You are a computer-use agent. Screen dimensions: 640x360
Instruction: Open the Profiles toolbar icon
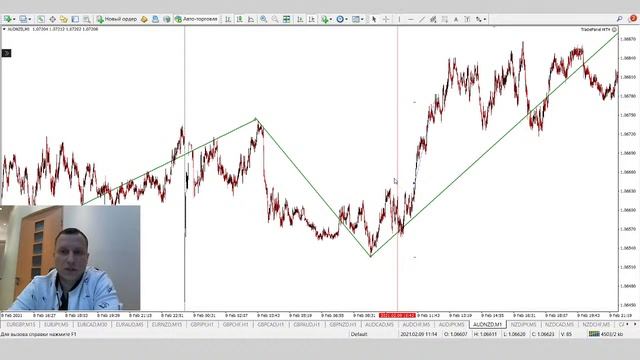point(23,19)
